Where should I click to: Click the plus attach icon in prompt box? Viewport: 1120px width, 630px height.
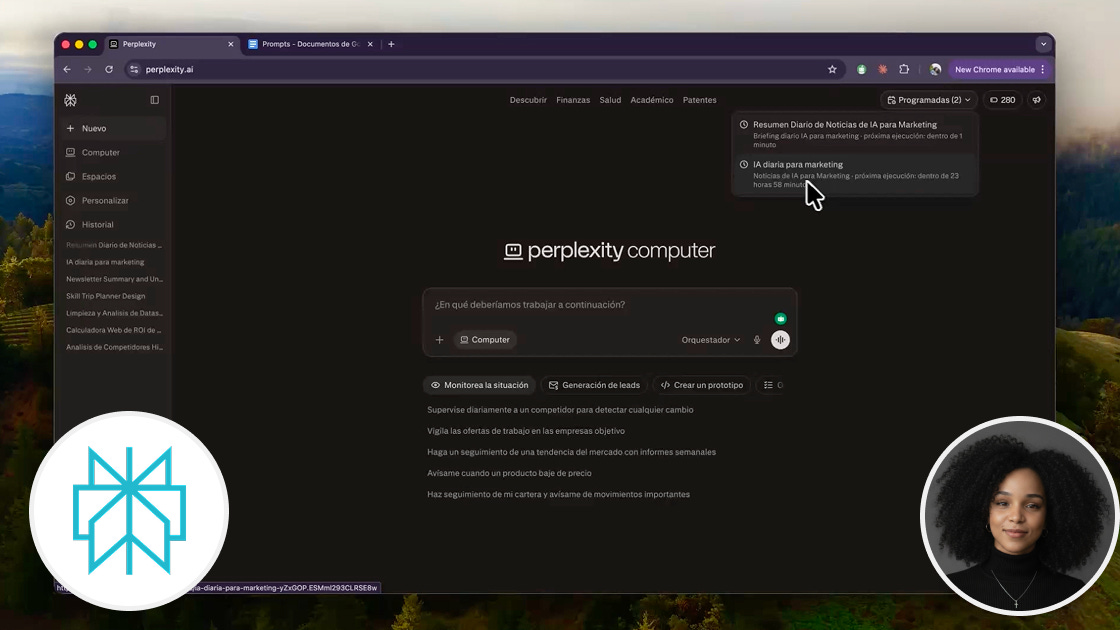coord(439,340)
